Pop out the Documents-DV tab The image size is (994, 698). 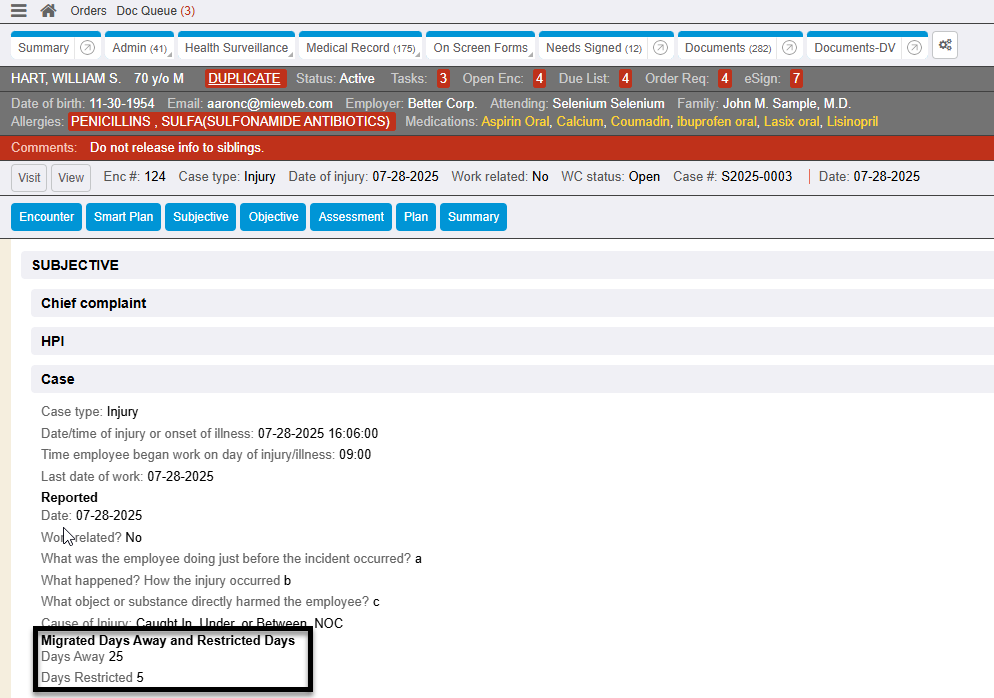pyautogui.click(x=914, y=48)
